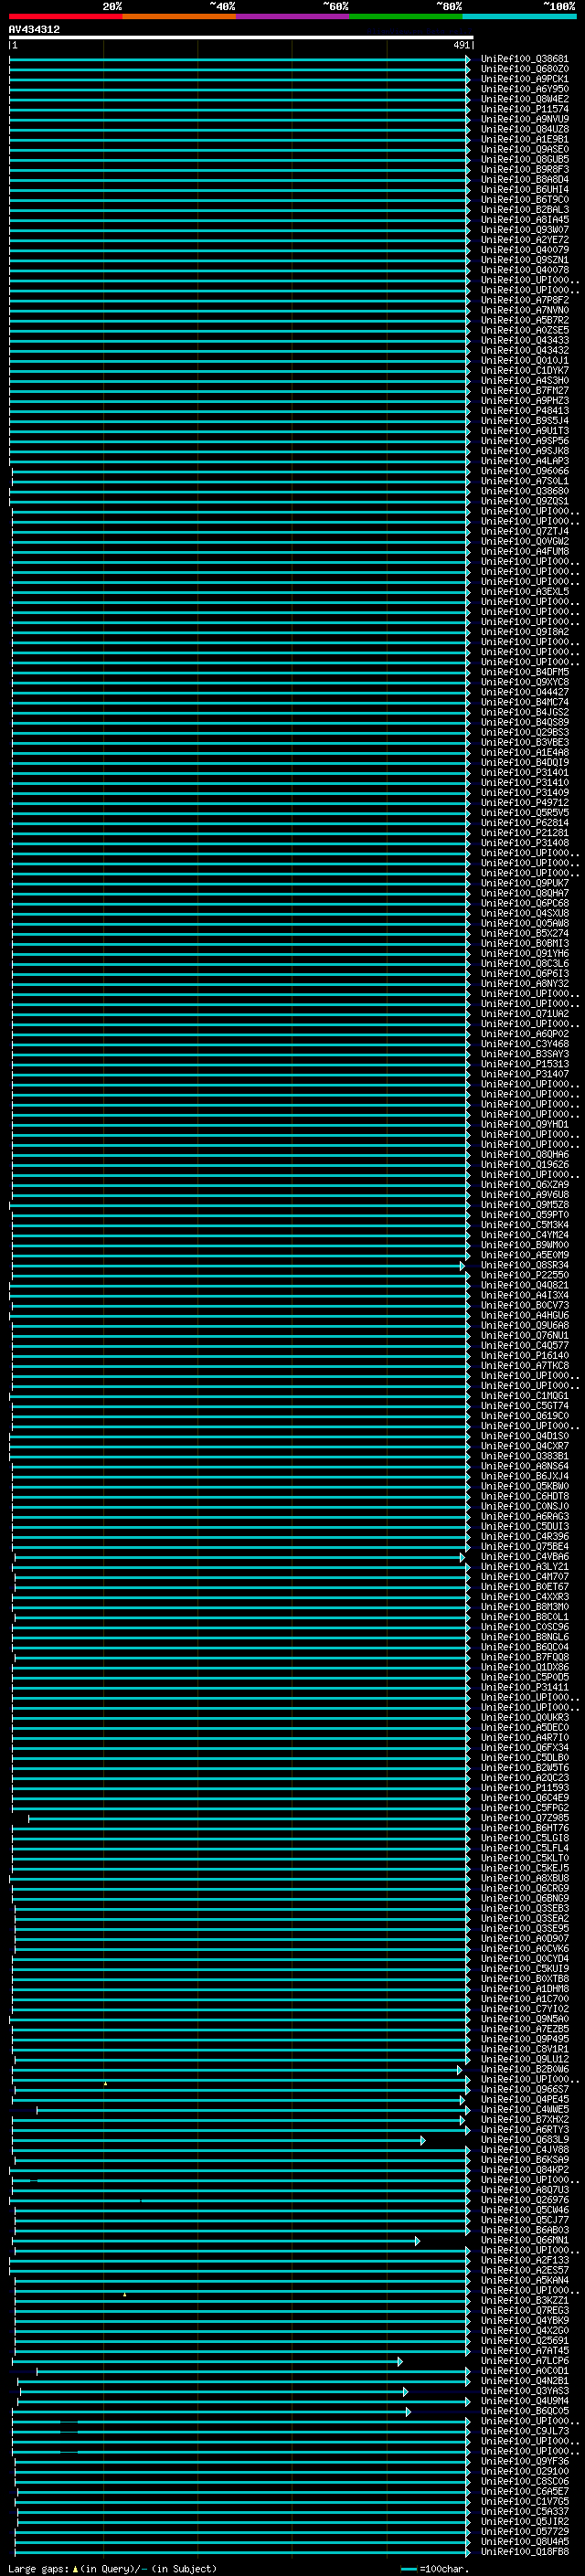Click the white query length bar
Screen dimensions: 585x2576
point(241,37)
